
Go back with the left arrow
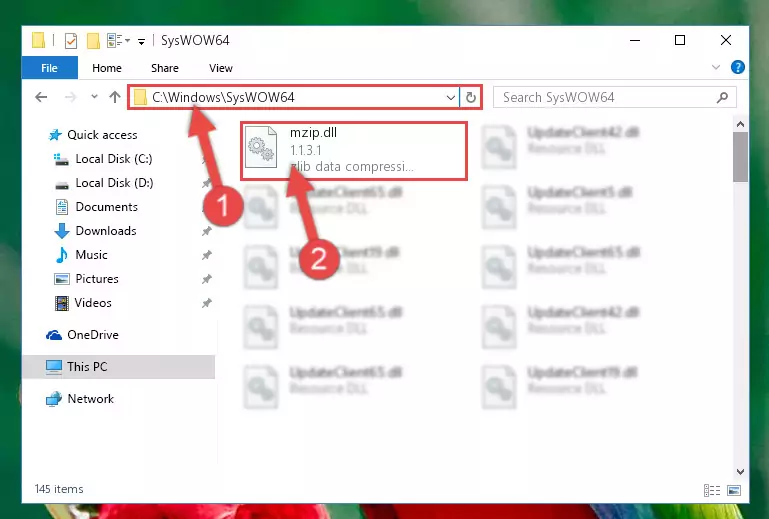coord(42,97)
